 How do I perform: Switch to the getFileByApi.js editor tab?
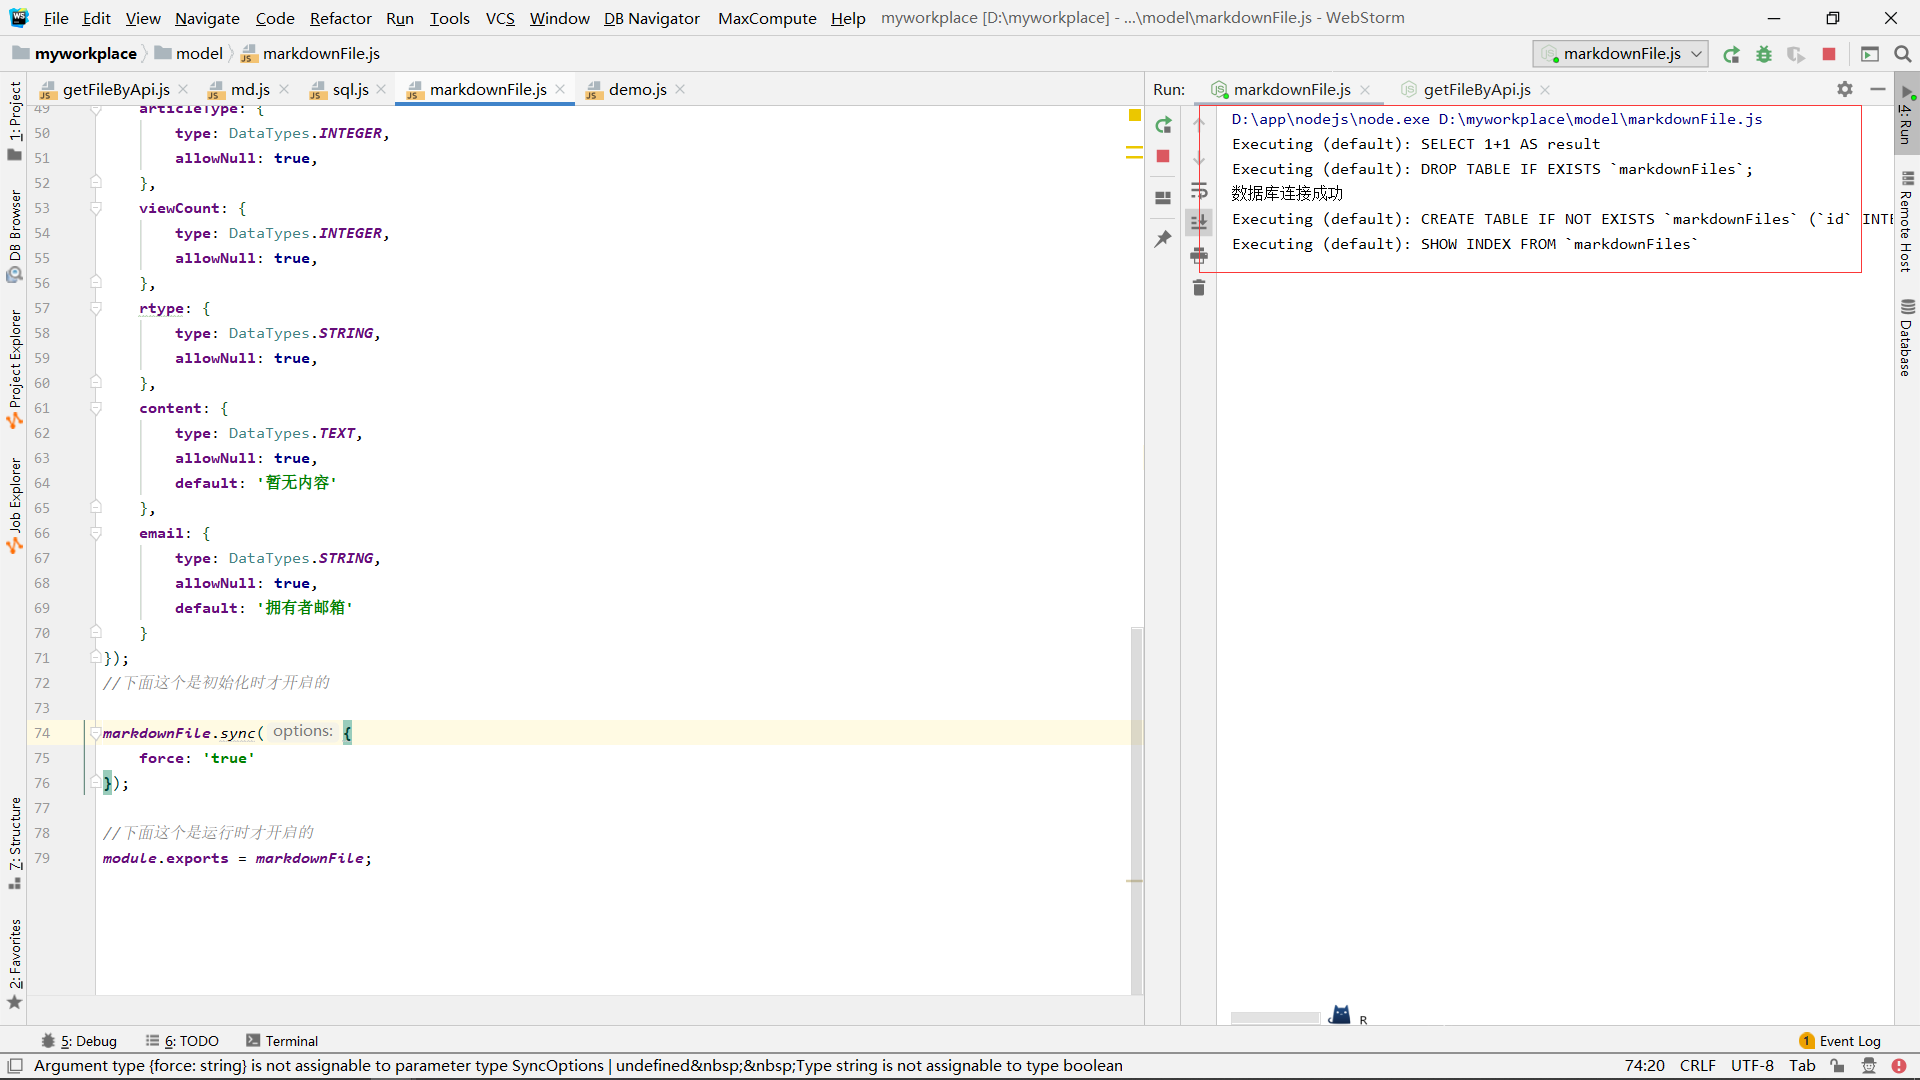pyautogui.click(x=116, y=90)
